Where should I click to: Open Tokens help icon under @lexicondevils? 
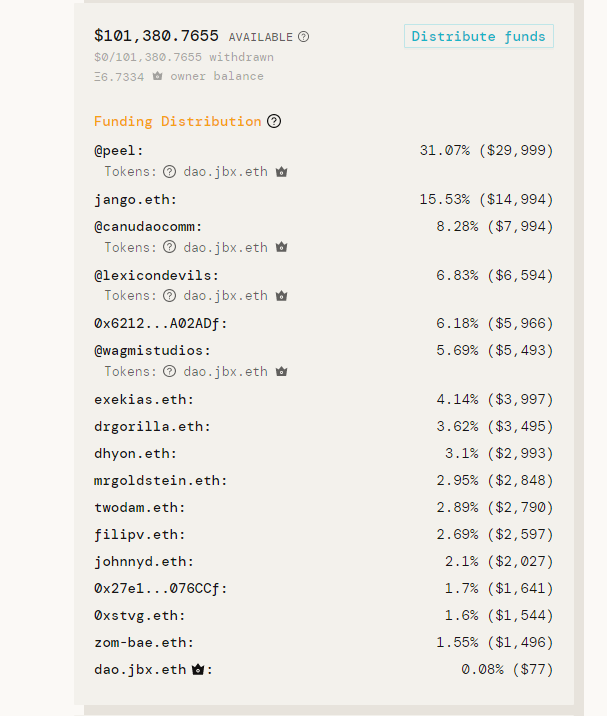coord(169,296)
